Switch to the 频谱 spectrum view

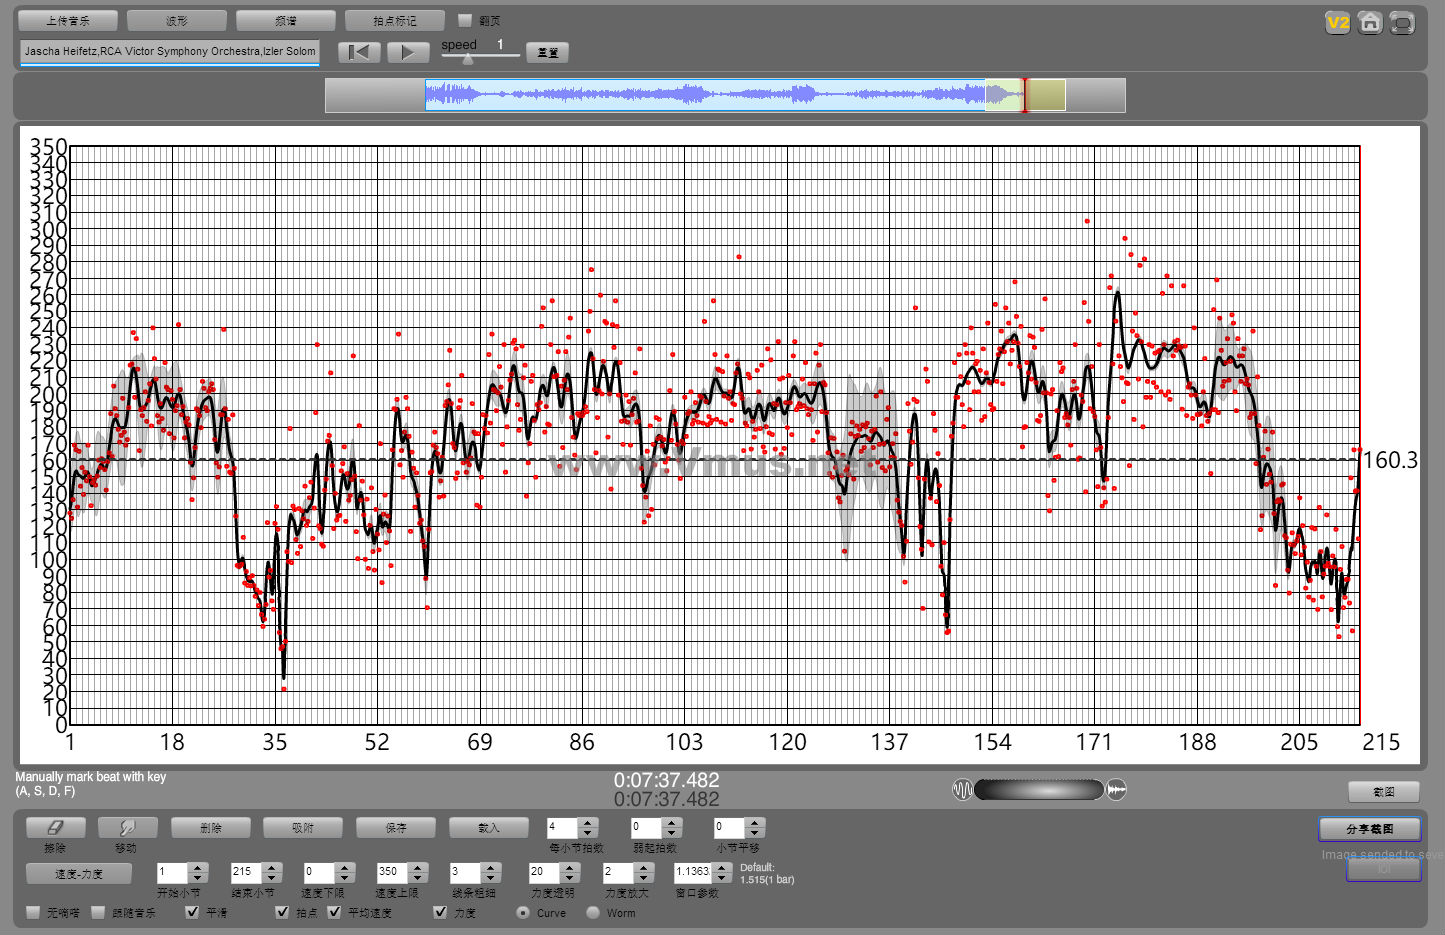tap(285, 20)
